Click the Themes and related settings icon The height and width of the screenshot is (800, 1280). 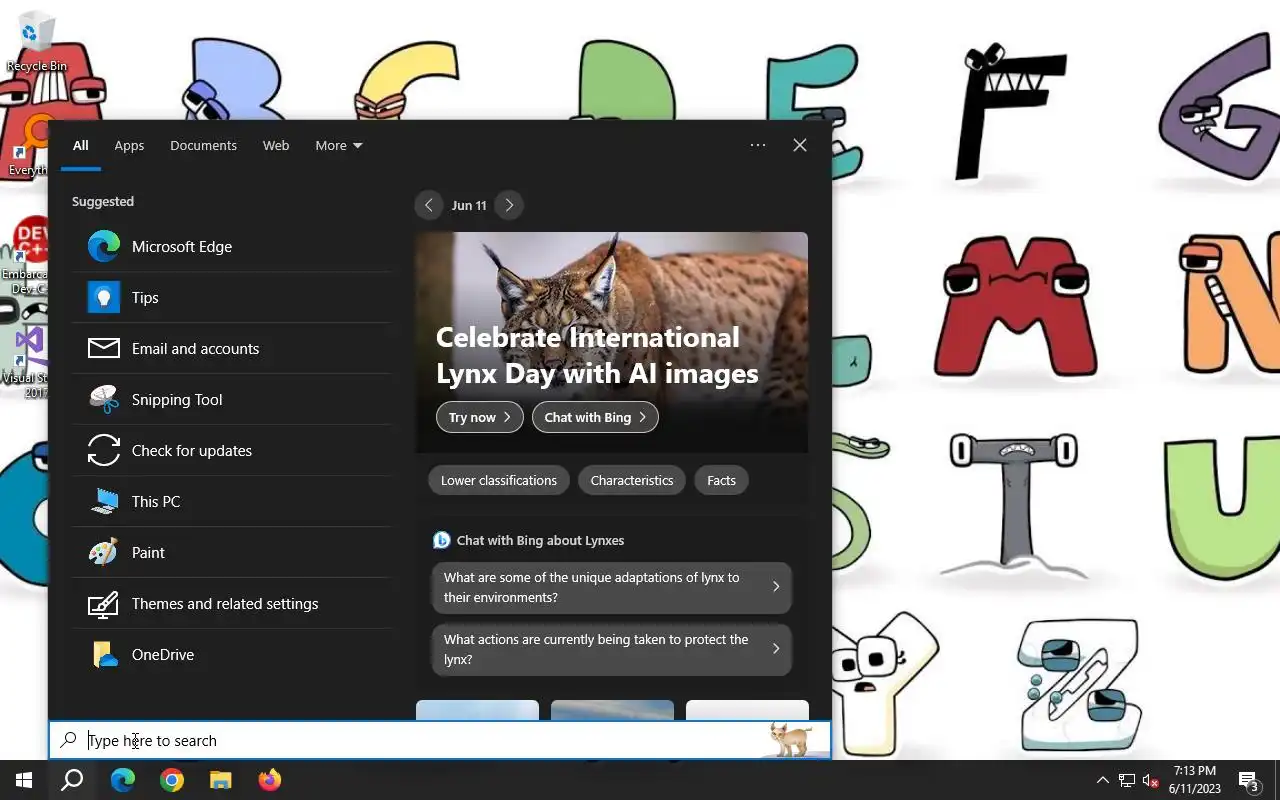tap(104, 603)
